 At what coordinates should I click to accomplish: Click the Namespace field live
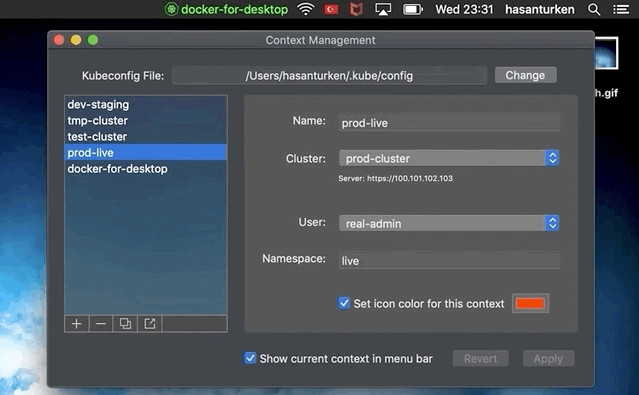click(x=449, y=260)
